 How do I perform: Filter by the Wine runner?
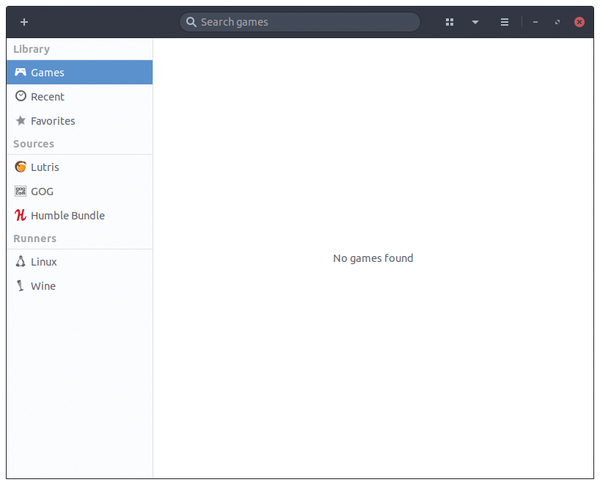(x=80, y=286)
